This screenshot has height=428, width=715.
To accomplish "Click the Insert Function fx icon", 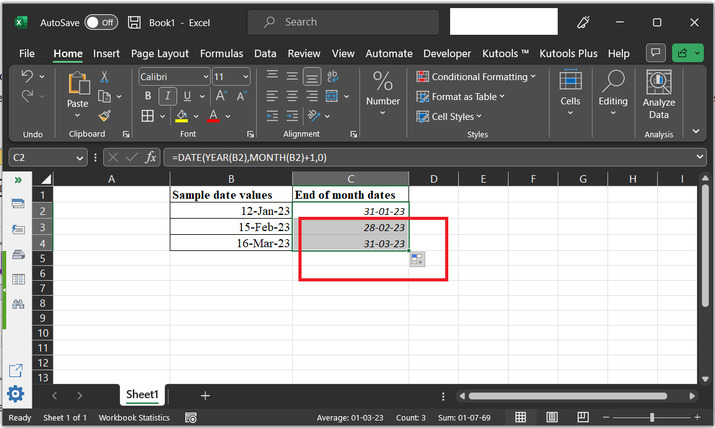I will (150, 158).
